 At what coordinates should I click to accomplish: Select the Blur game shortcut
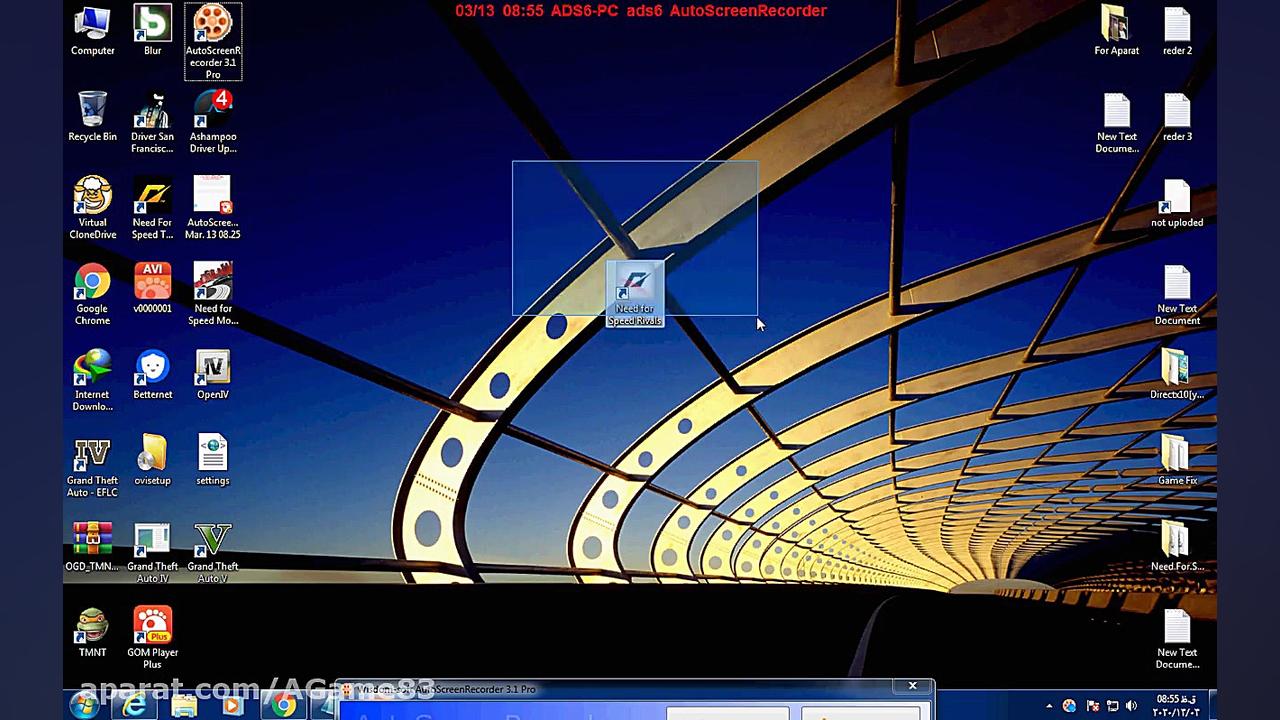152,31
